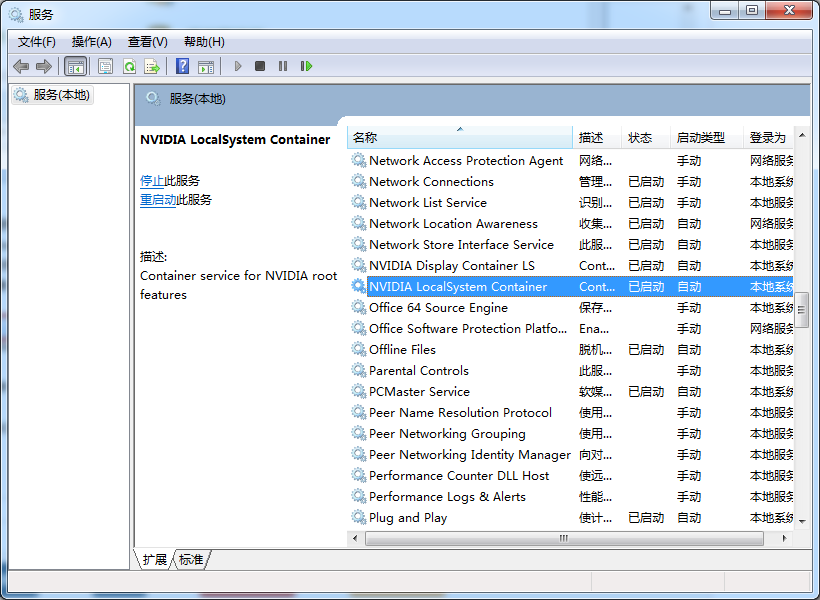Select the Plug and Play service row
The image size is (820, 600).
[x=408, y=518]
